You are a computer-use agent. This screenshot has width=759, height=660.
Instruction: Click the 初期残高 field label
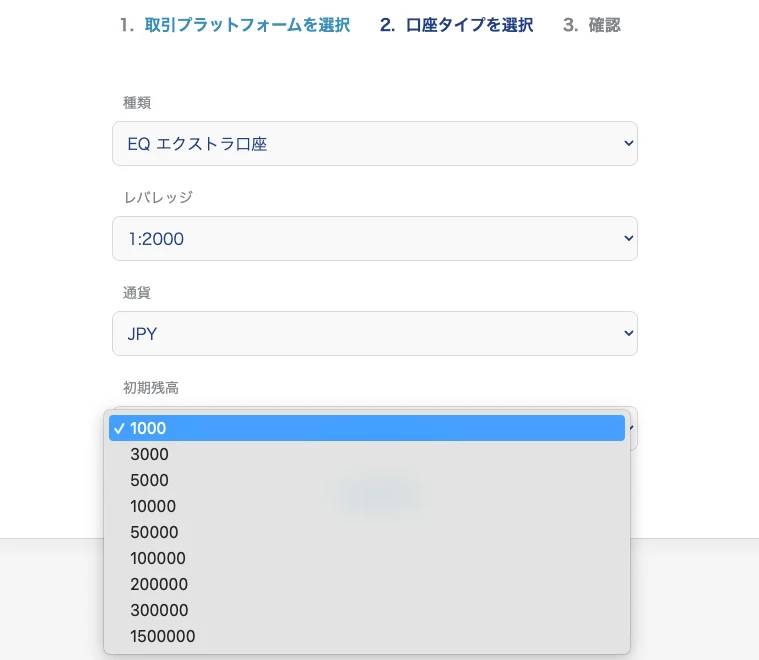151,387
